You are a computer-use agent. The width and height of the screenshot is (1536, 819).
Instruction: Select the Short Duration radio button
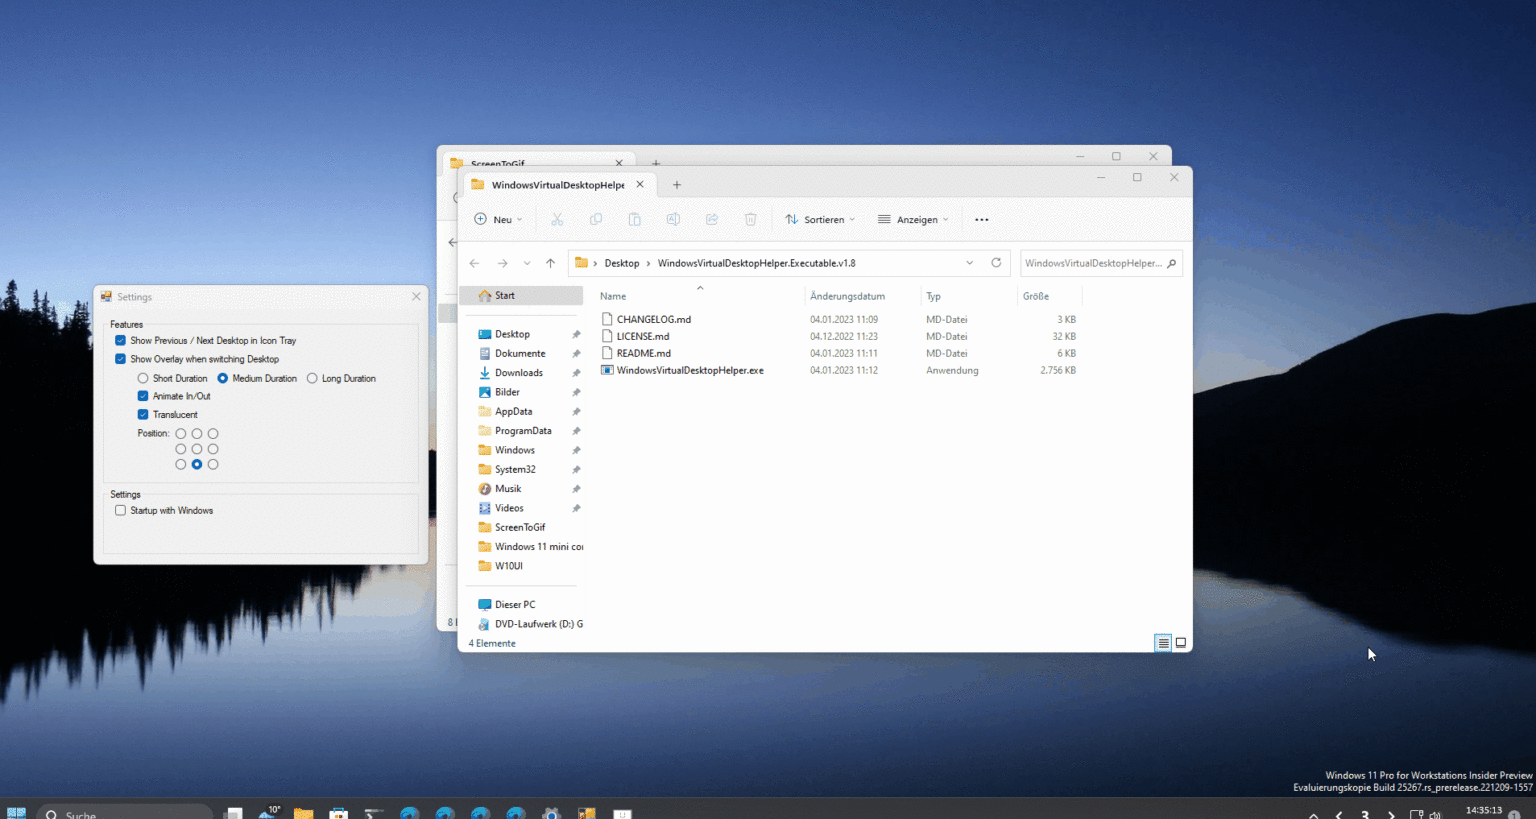[142, 378]
